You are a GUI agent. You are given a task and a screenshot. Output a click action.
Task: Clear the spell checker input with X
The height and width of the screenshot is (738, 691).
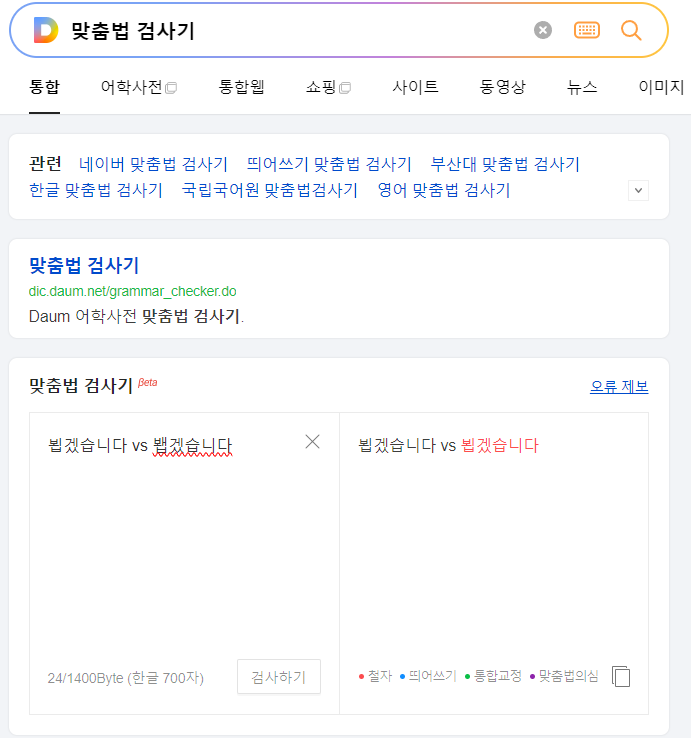click(312, 442)
